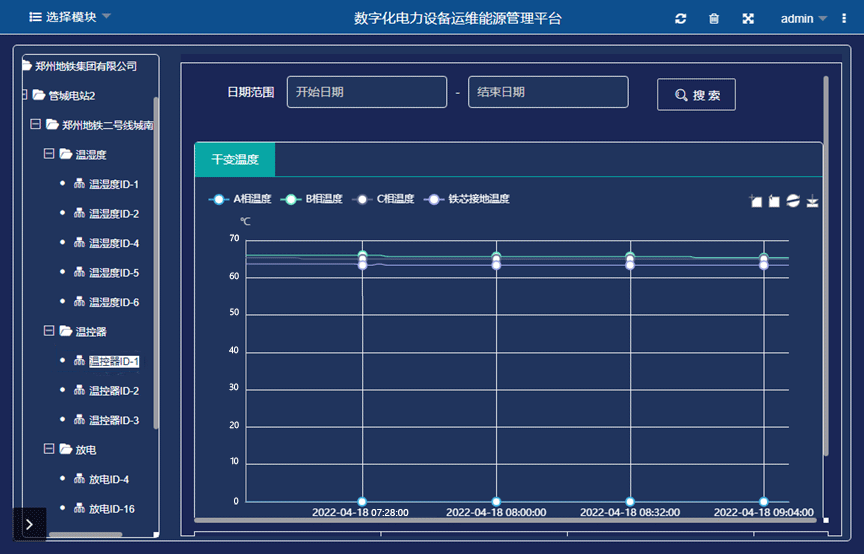Select 温湿度ID-6 in the tree
Screen dimensions: 864x554
point(114,302)
